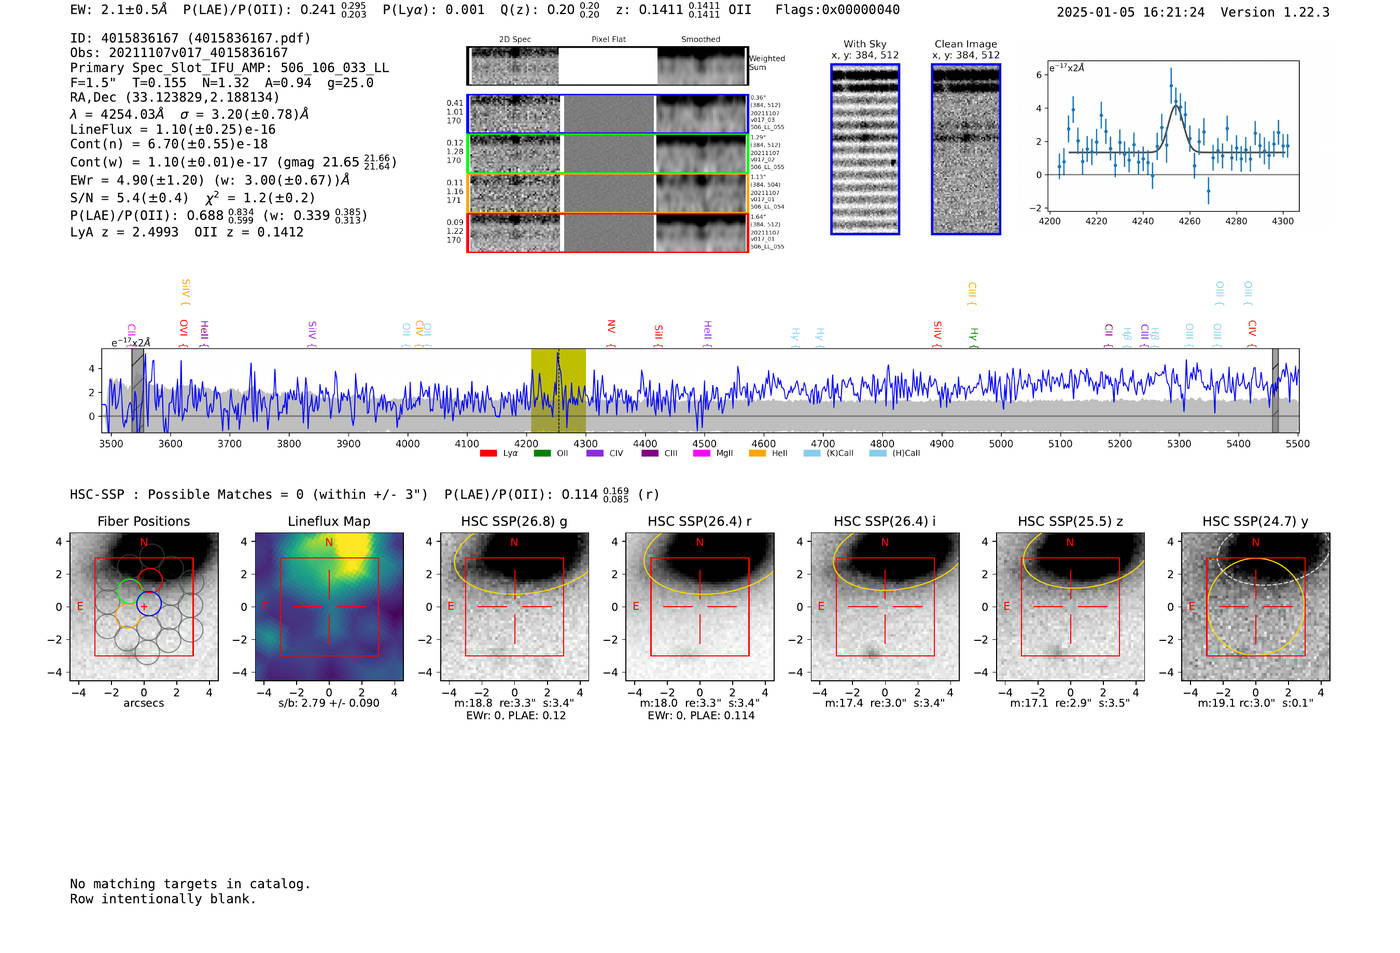
Task: Click the Gaussian emission line fit plot
Action: tap(1173, 137)
